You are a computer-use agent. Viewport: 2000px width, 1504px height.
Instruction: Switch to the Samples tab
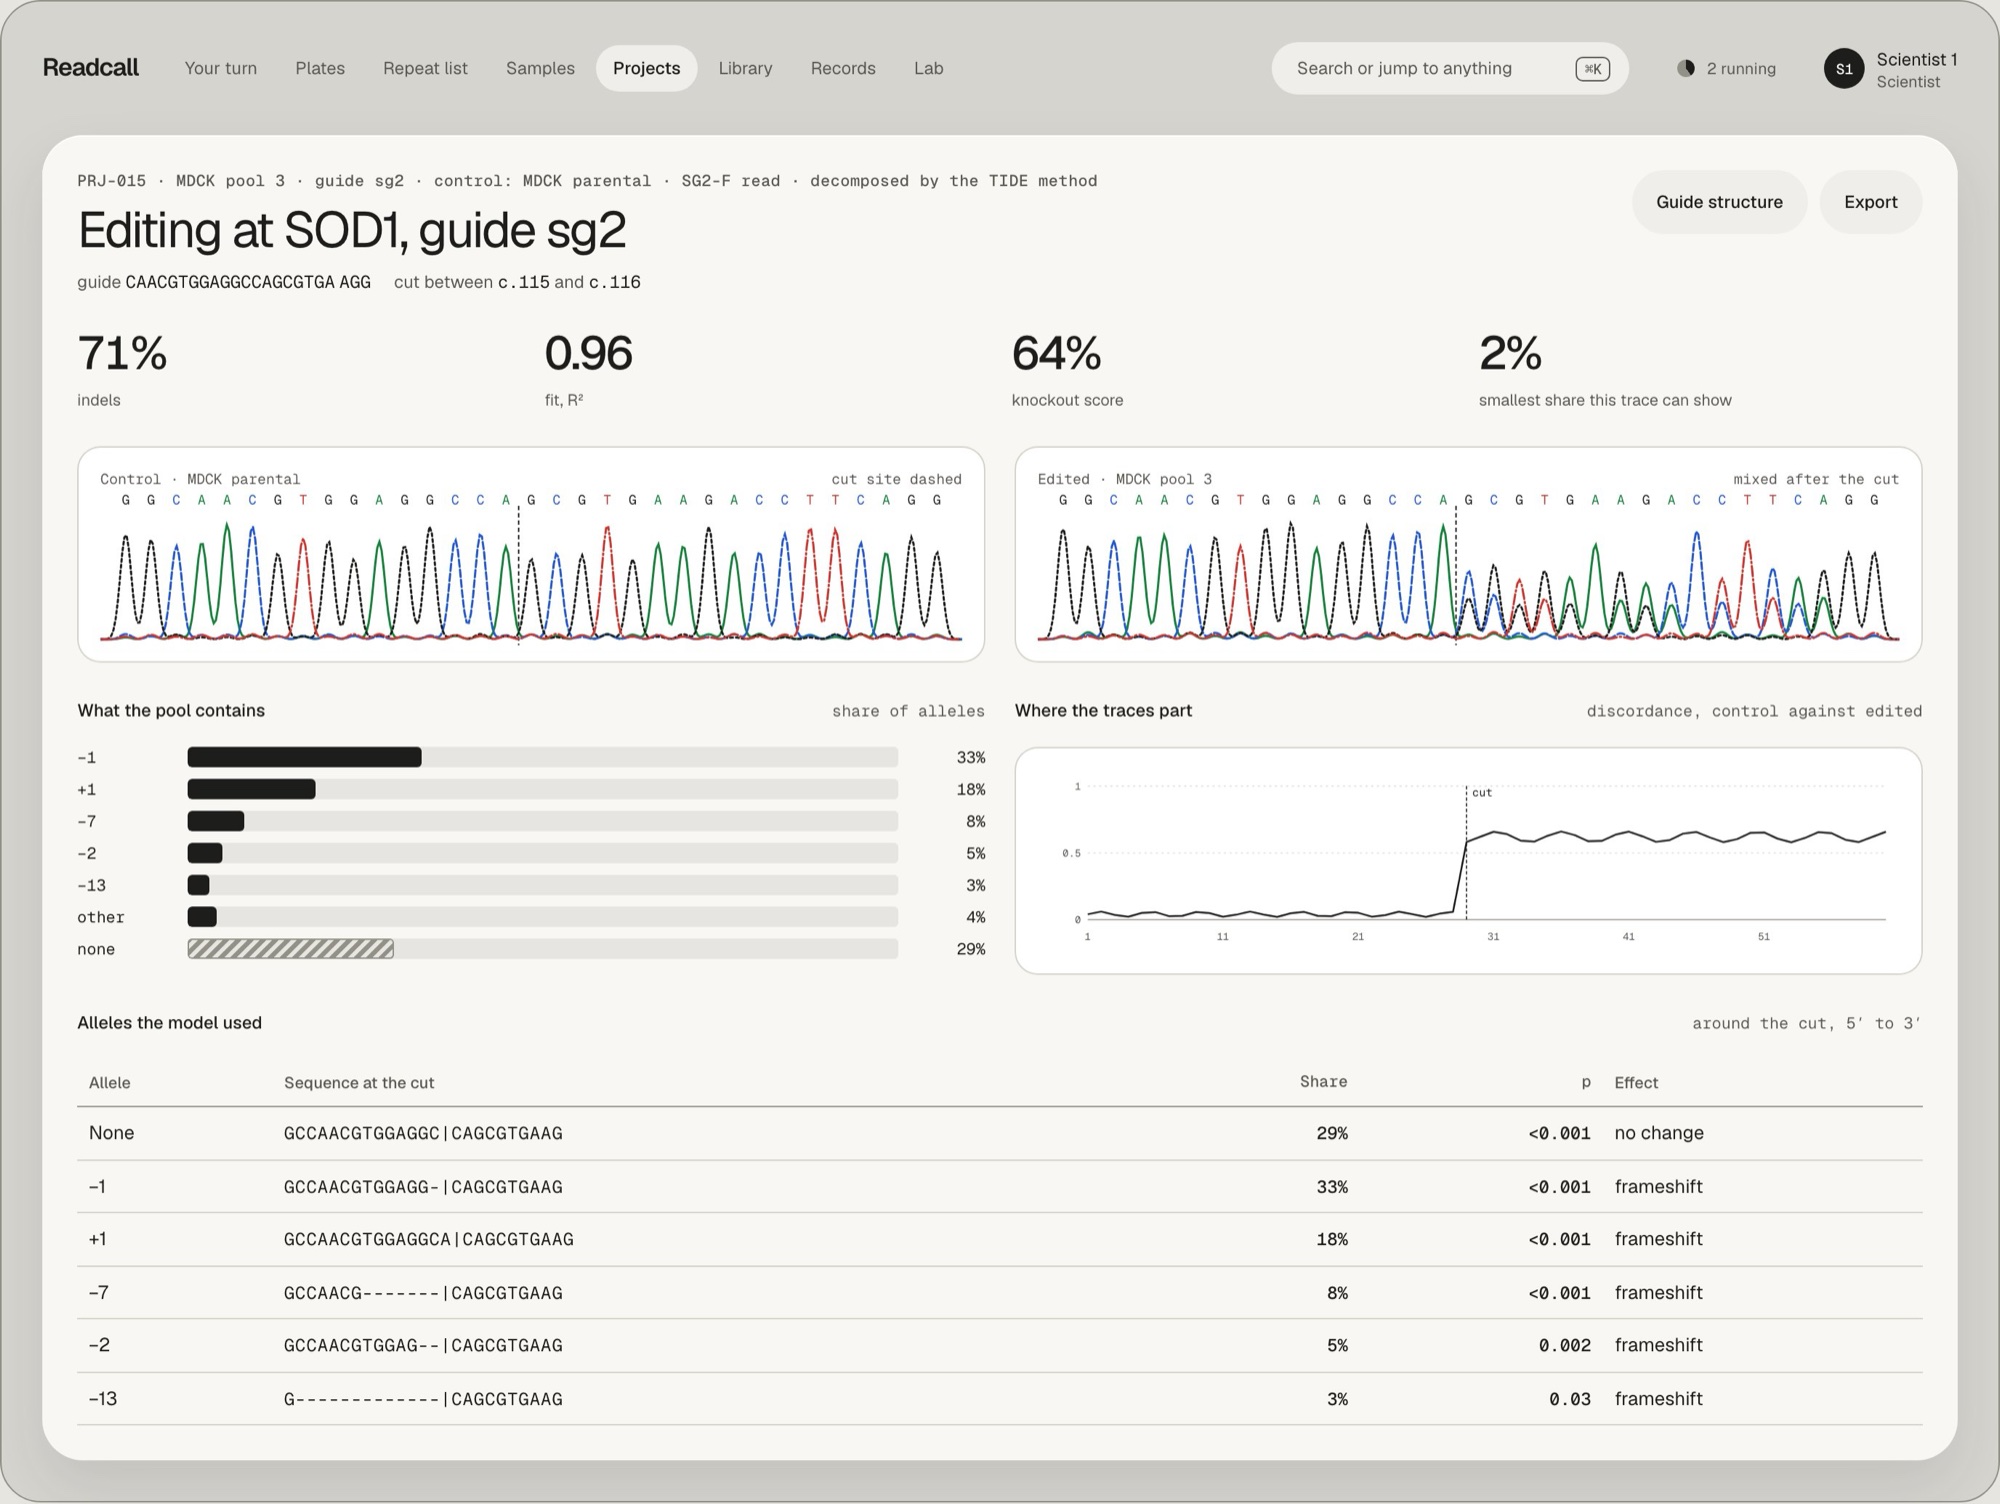[x=540, y=68]
